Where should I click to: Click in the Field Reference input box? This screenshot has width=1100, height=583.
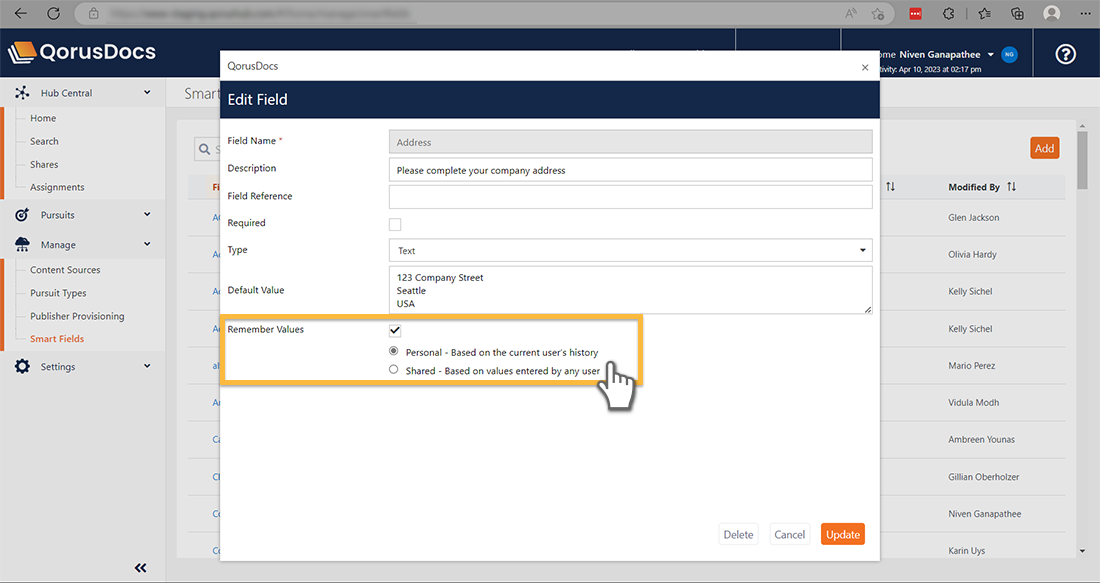(630, 197)
